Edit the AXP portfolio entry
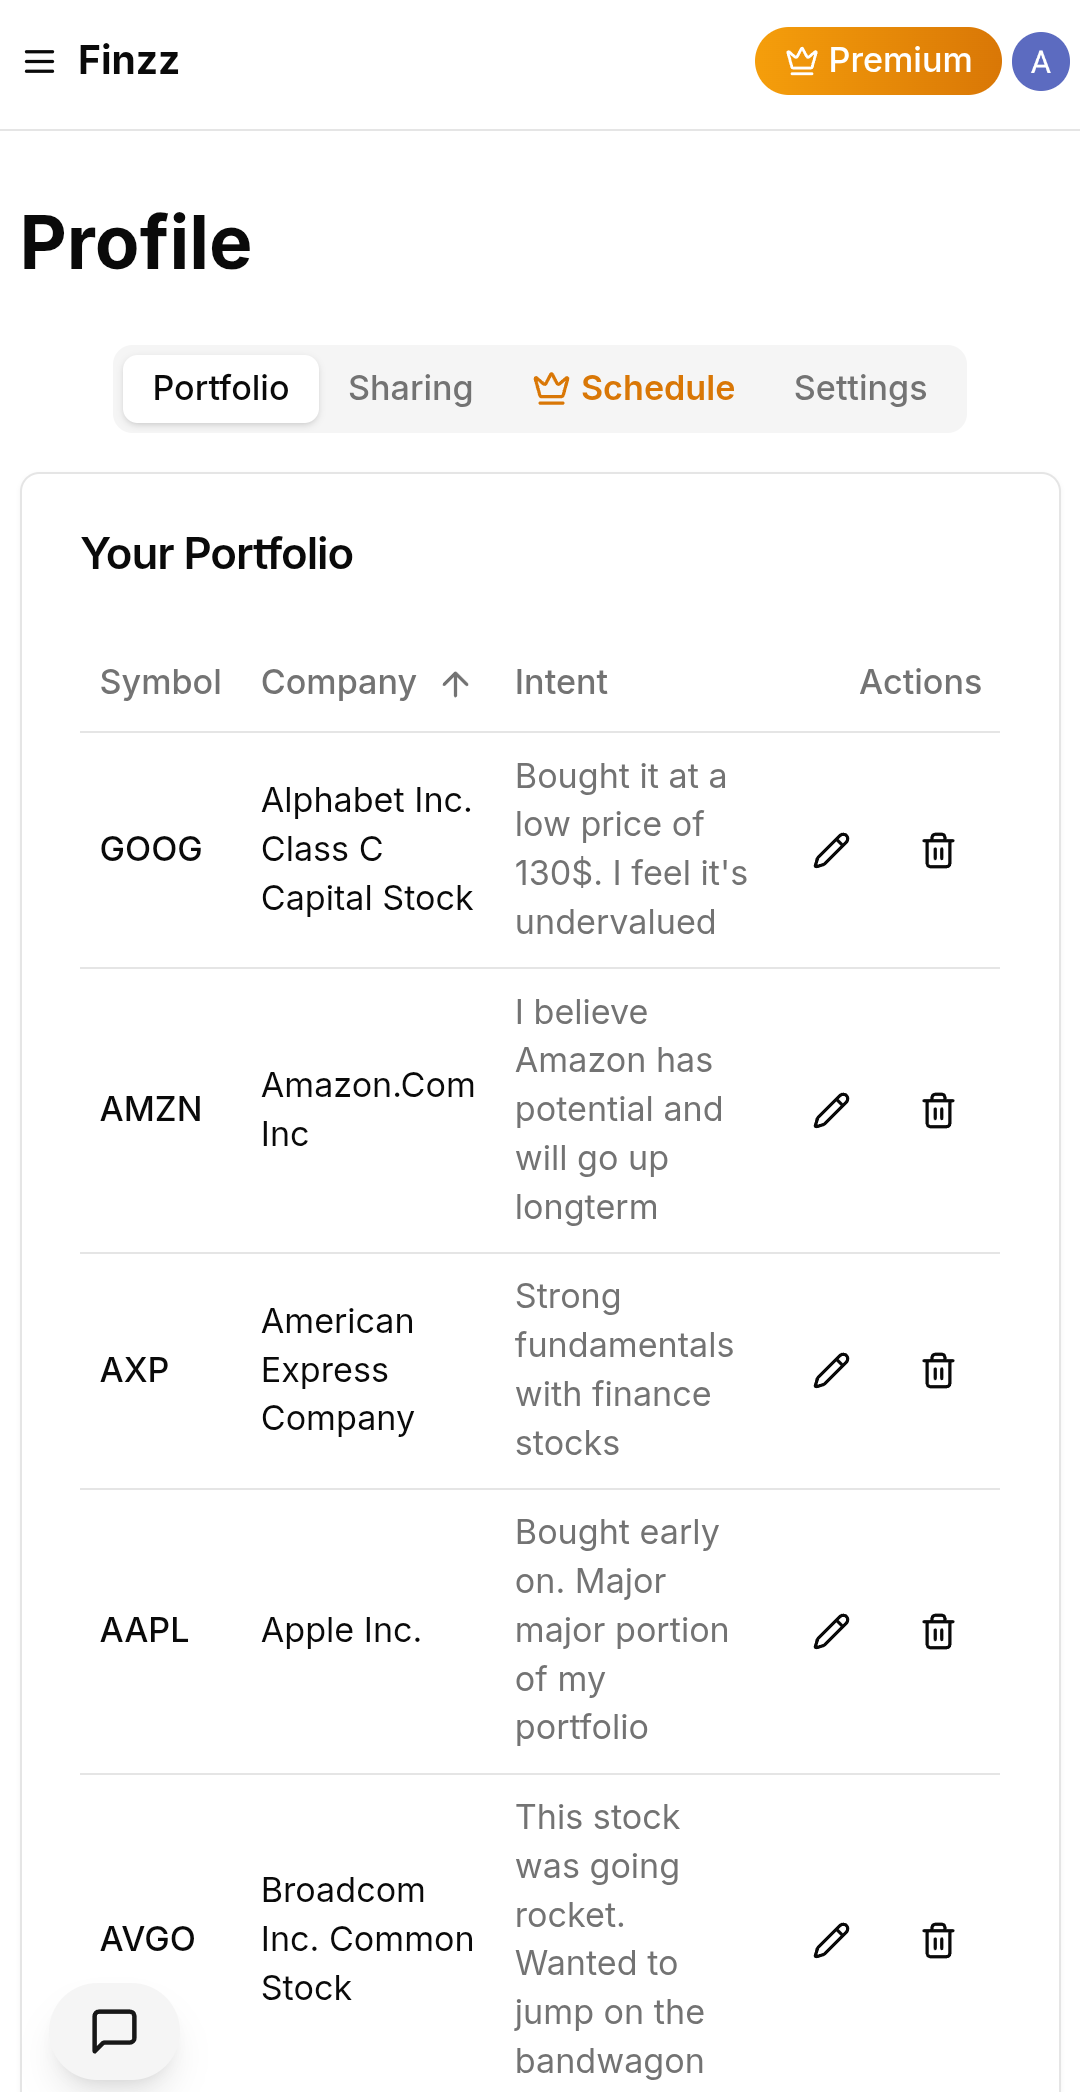 coord(831,1370)
